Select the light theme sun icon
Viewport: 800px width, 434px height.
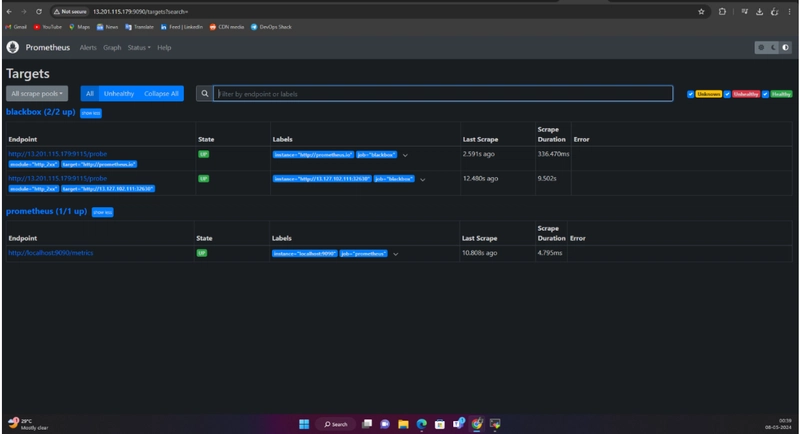coord(761,47)
